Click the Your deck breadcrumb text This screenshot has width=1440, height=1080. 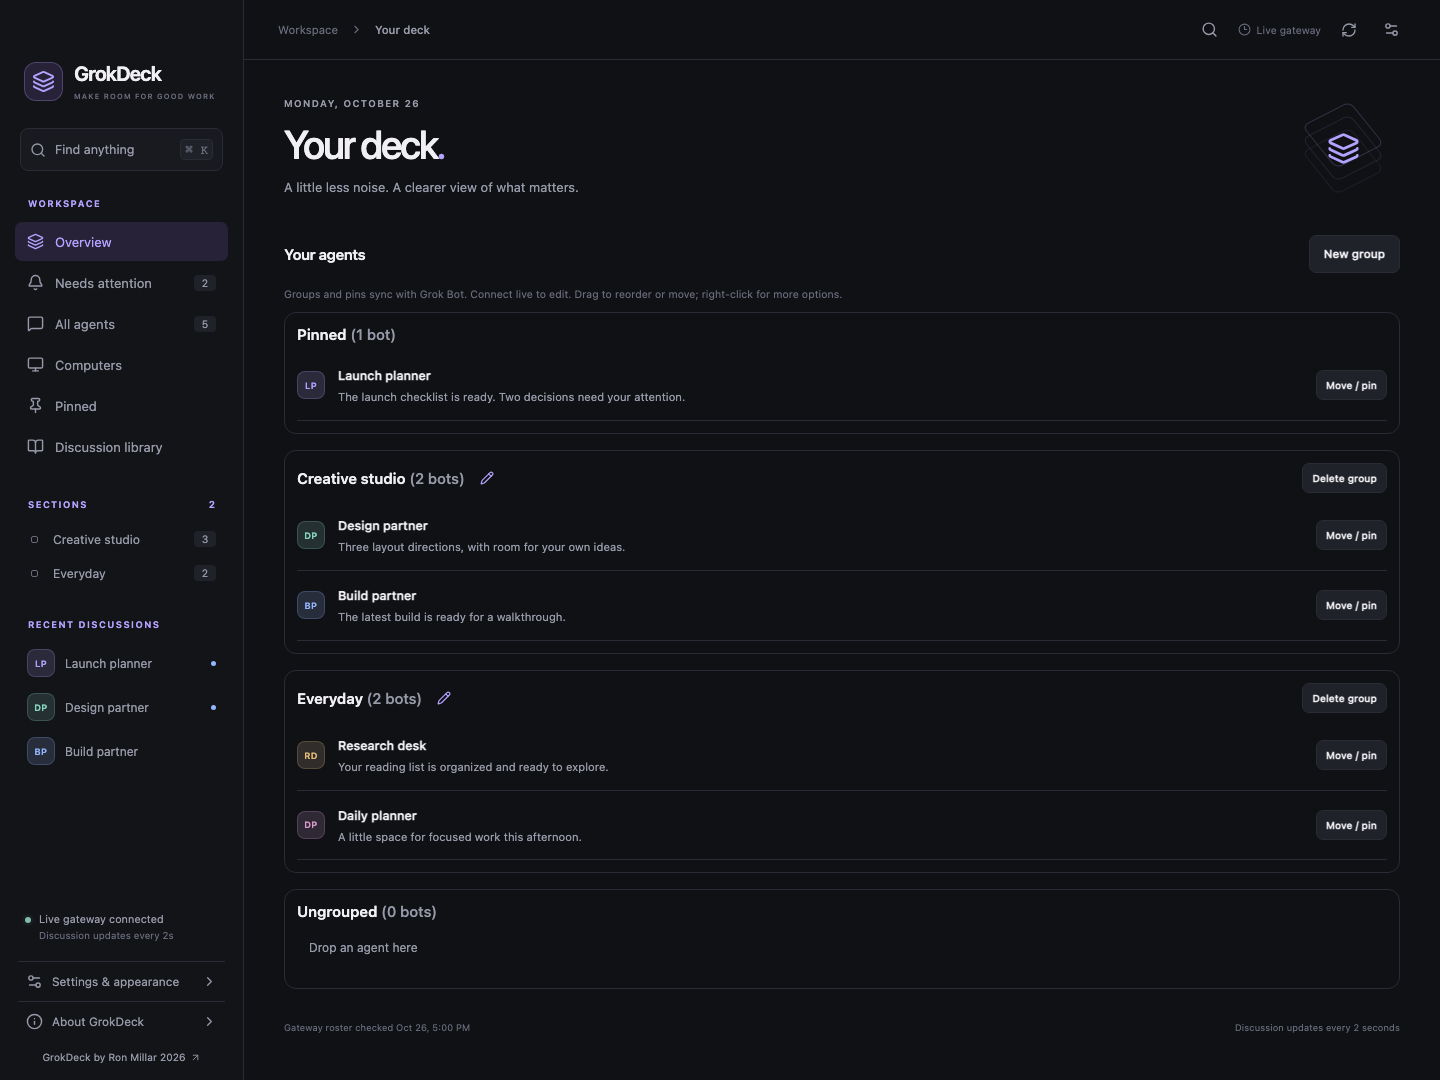402,30
